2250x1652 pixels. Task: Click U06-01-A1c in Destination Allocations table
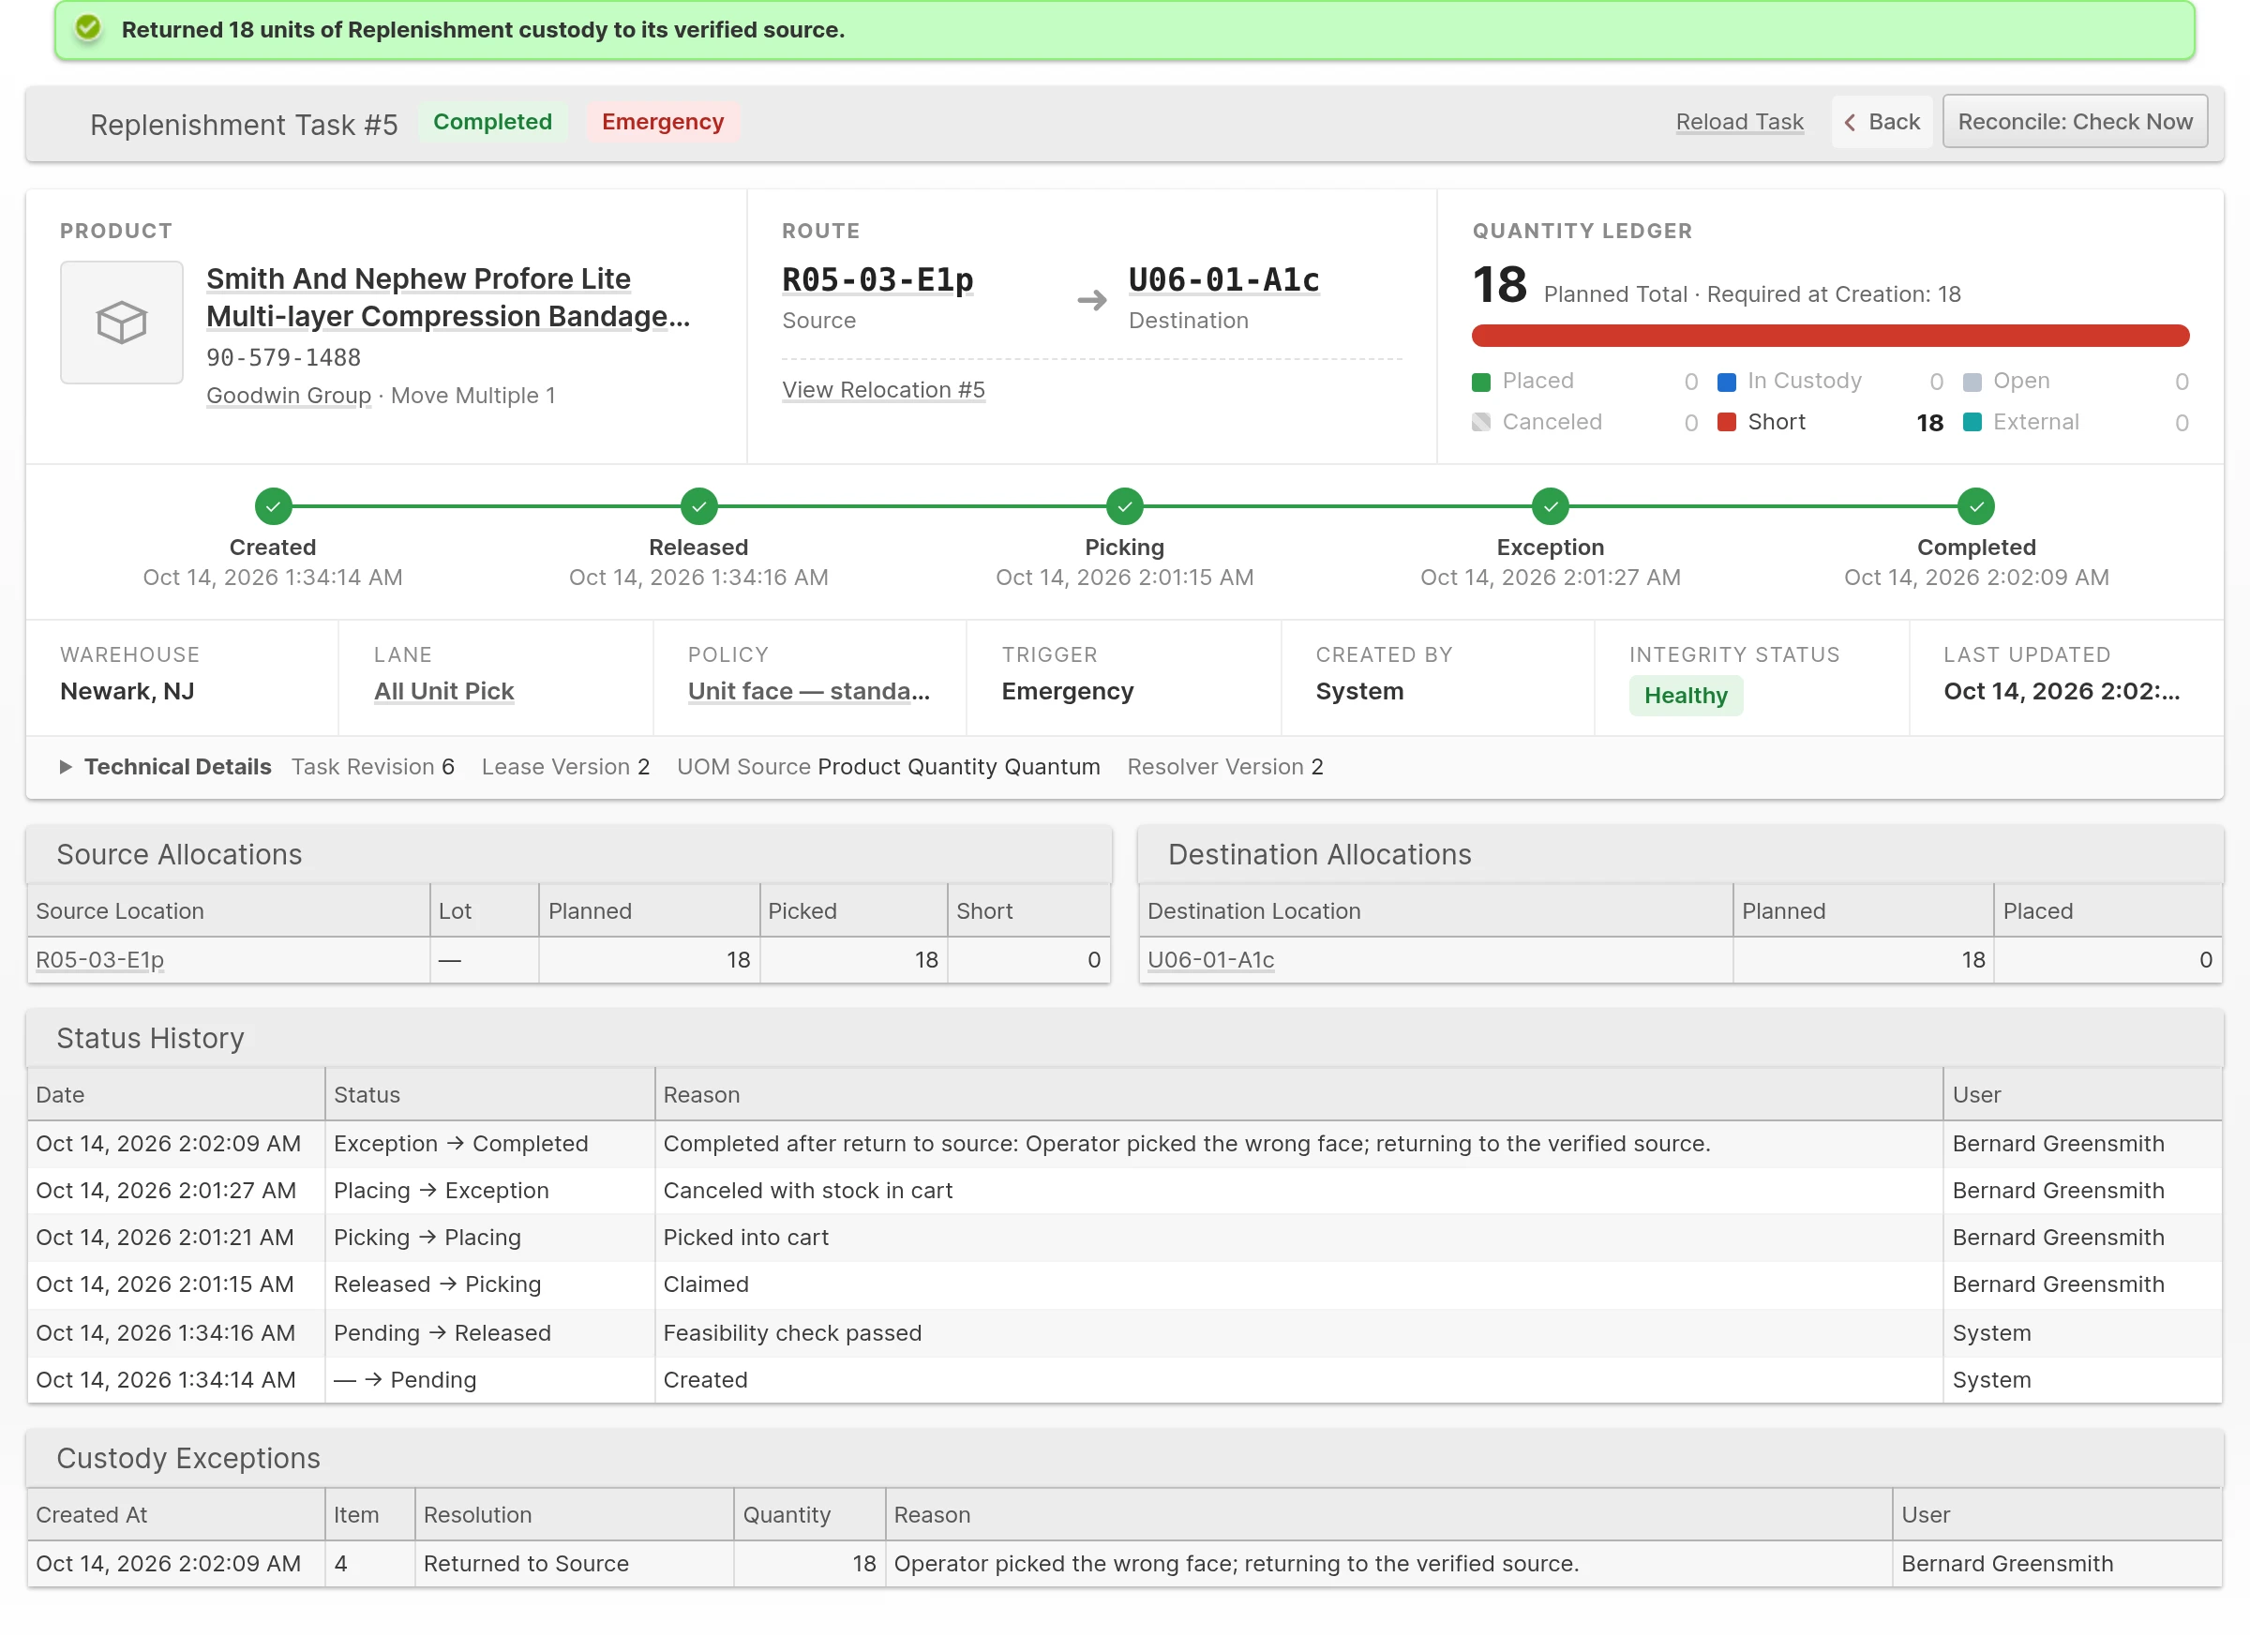[1211, 959]
